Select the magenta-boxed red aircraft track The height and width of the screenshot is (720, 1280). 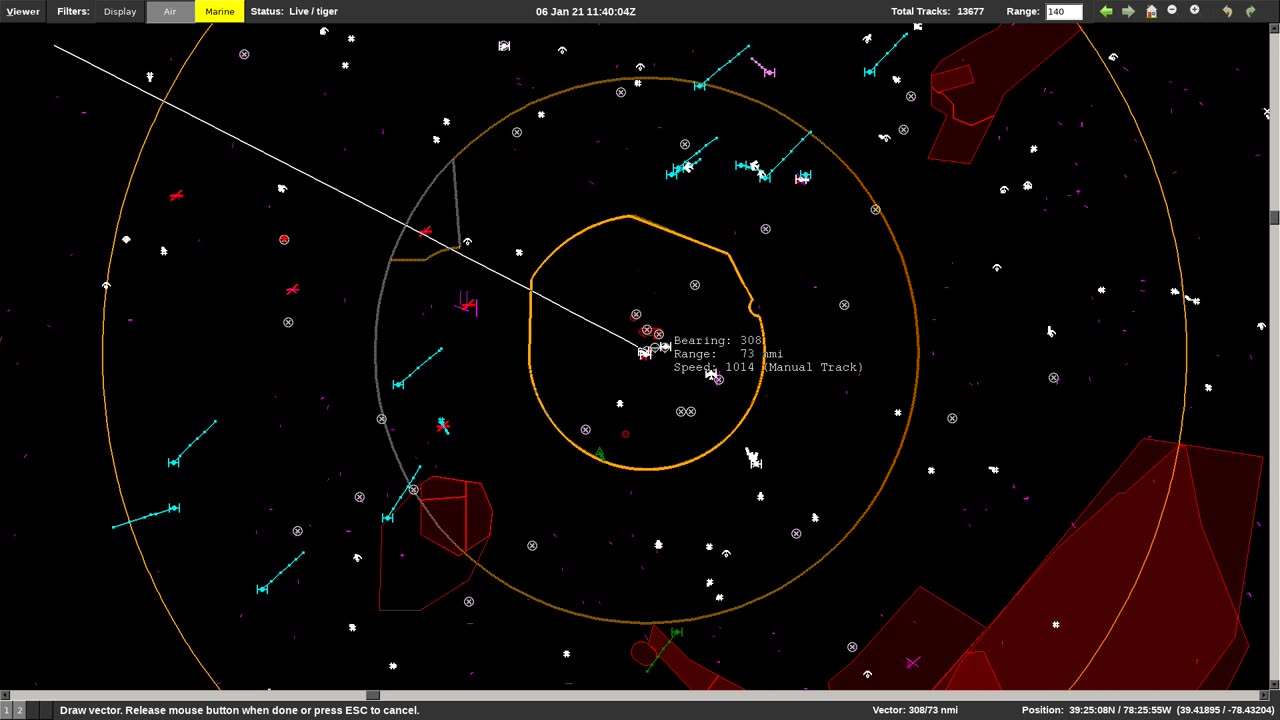point(468,305)
